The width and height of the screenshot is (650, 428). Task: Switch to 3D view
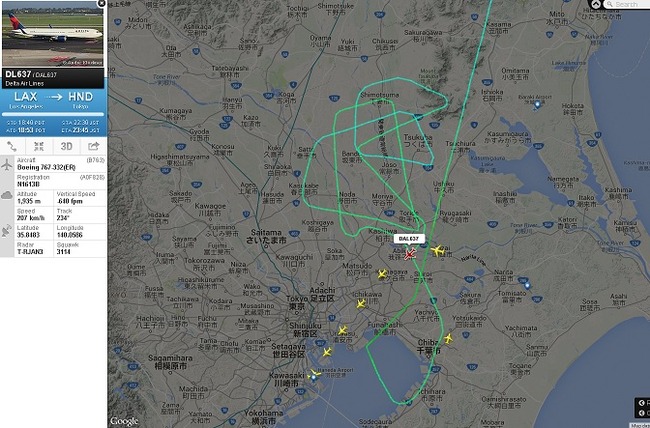click(x=66, y=146)
